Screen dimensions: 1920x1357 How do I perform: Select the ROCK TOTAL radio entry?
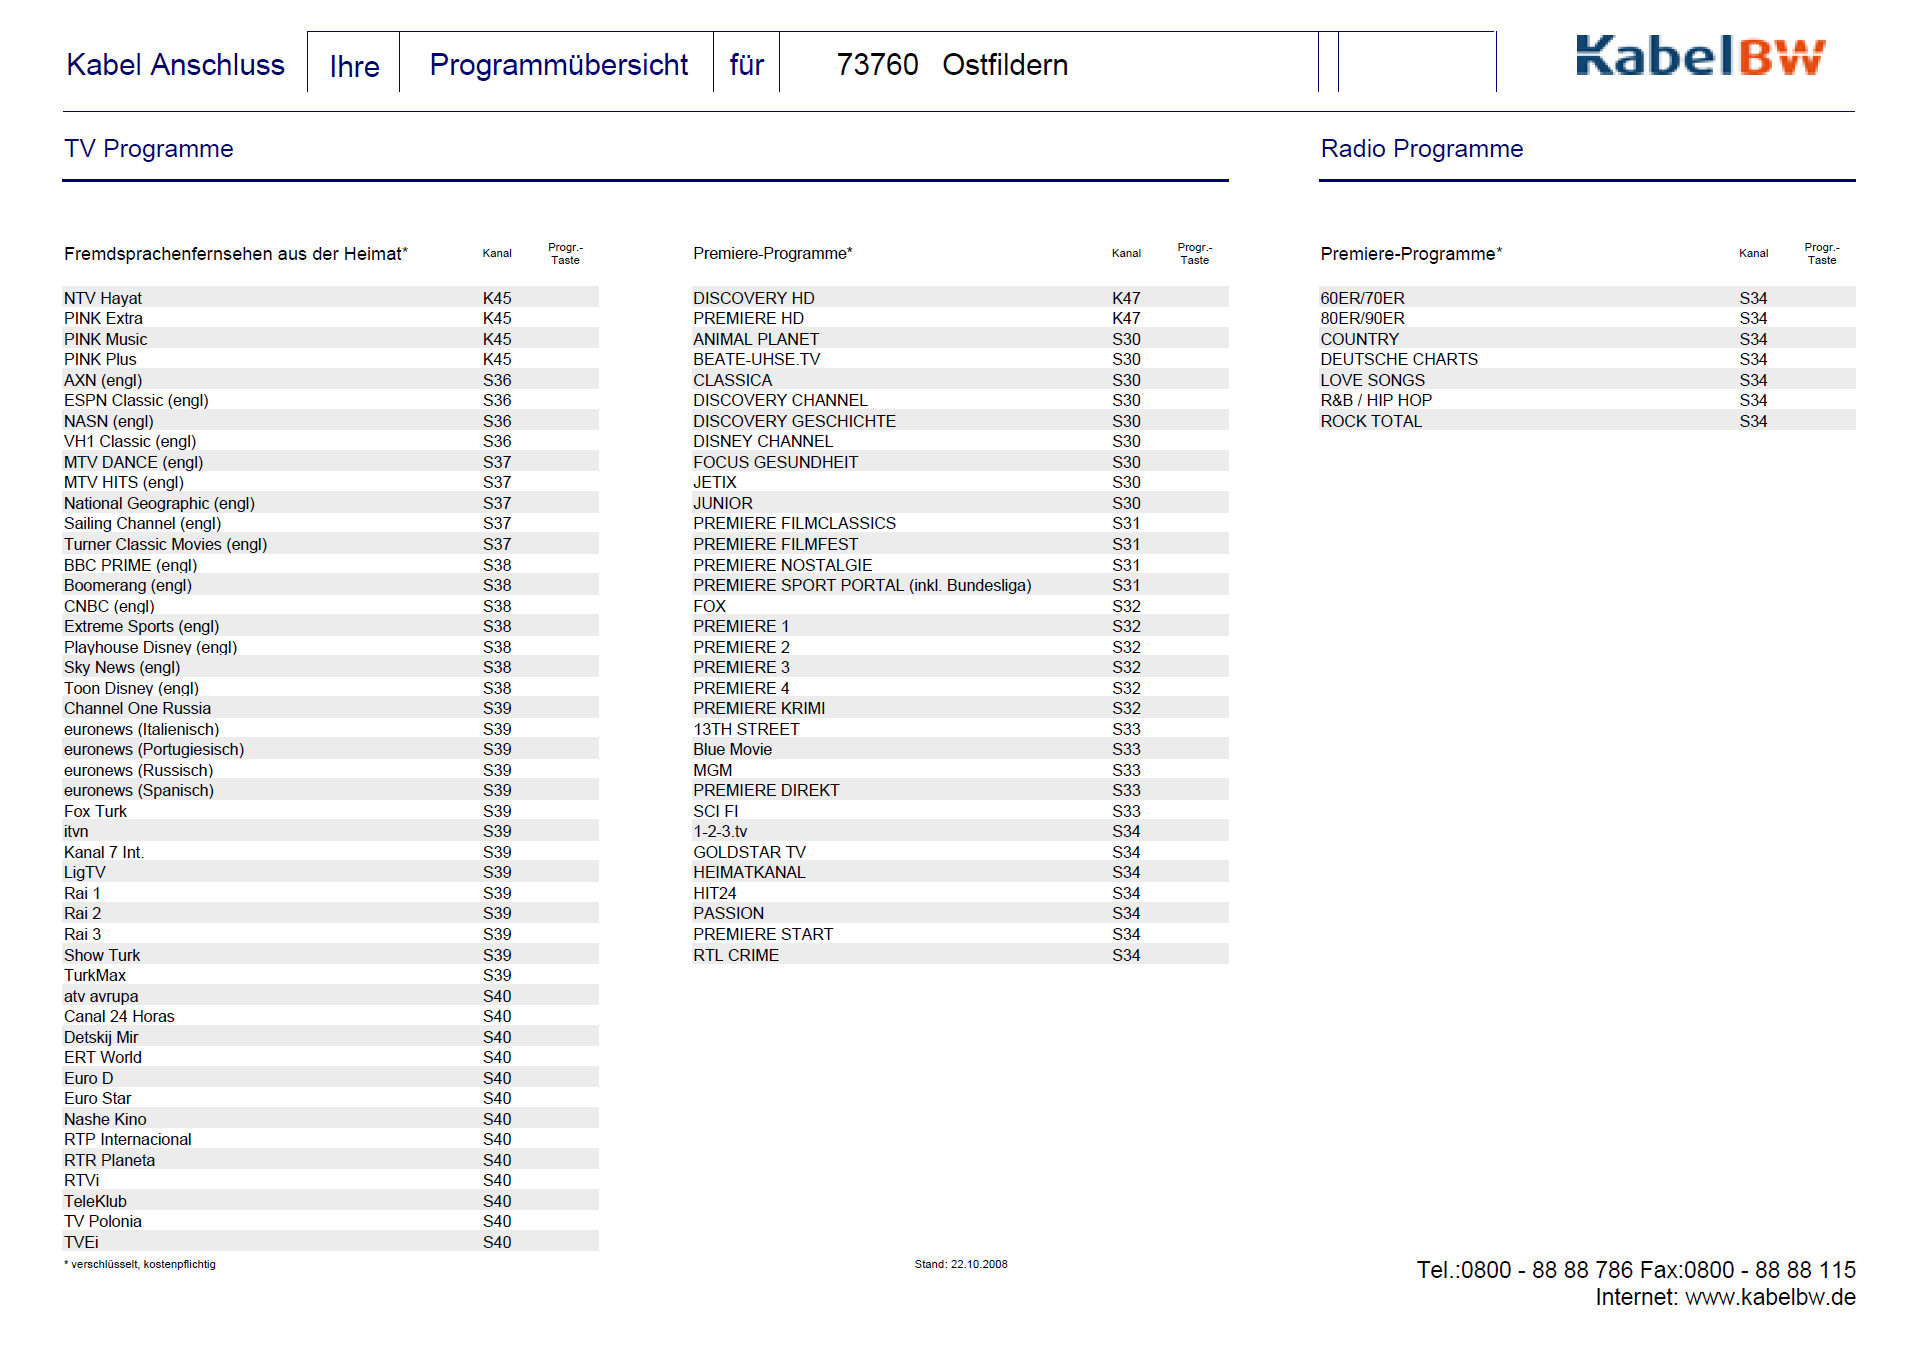[x=1370, y=421]
